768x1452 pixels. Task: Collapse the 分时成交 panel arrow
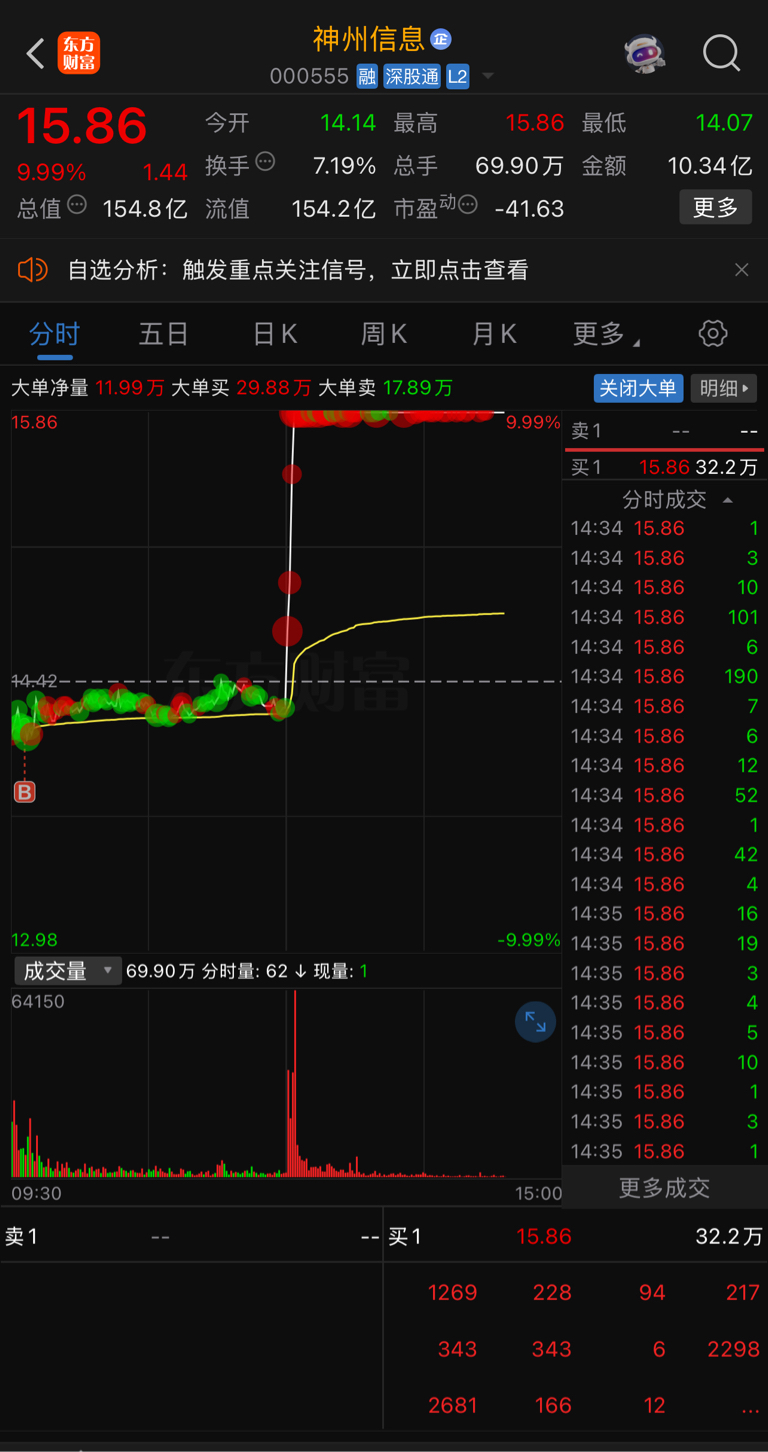coord(728,499)
